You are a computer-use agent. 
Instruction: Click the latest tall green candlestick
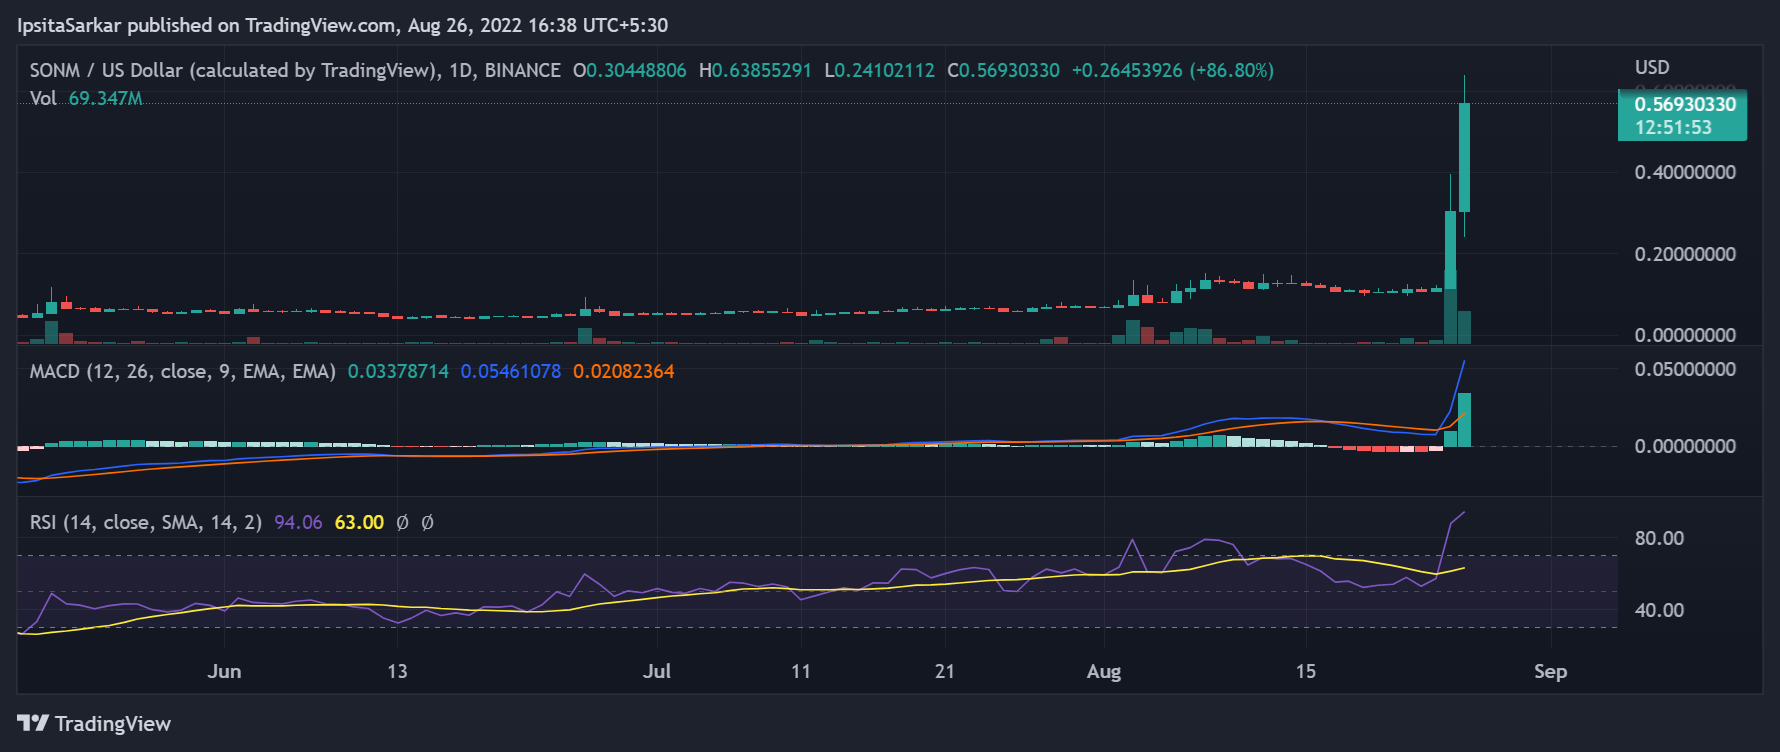[1464, 157]
